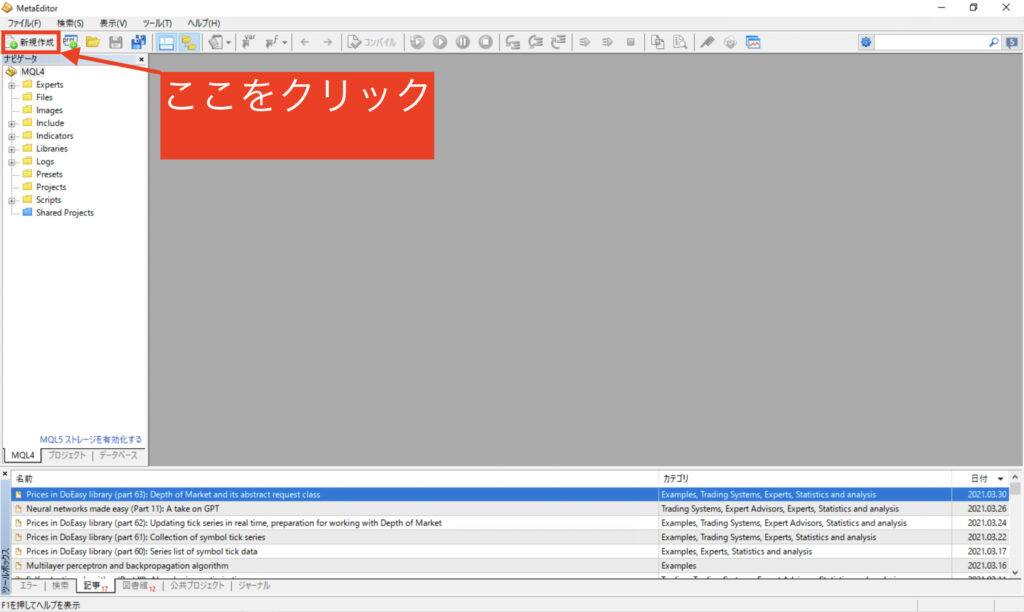Click the Step Over debug icon
The height and width of the screenshot is (612, 1024).
[536, 42]
